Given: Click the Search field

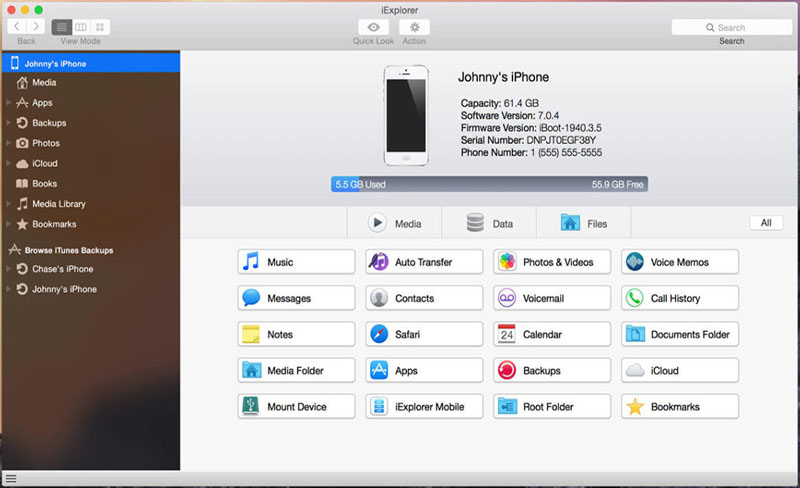Looking at the screenshot, I should pos(732,27).
